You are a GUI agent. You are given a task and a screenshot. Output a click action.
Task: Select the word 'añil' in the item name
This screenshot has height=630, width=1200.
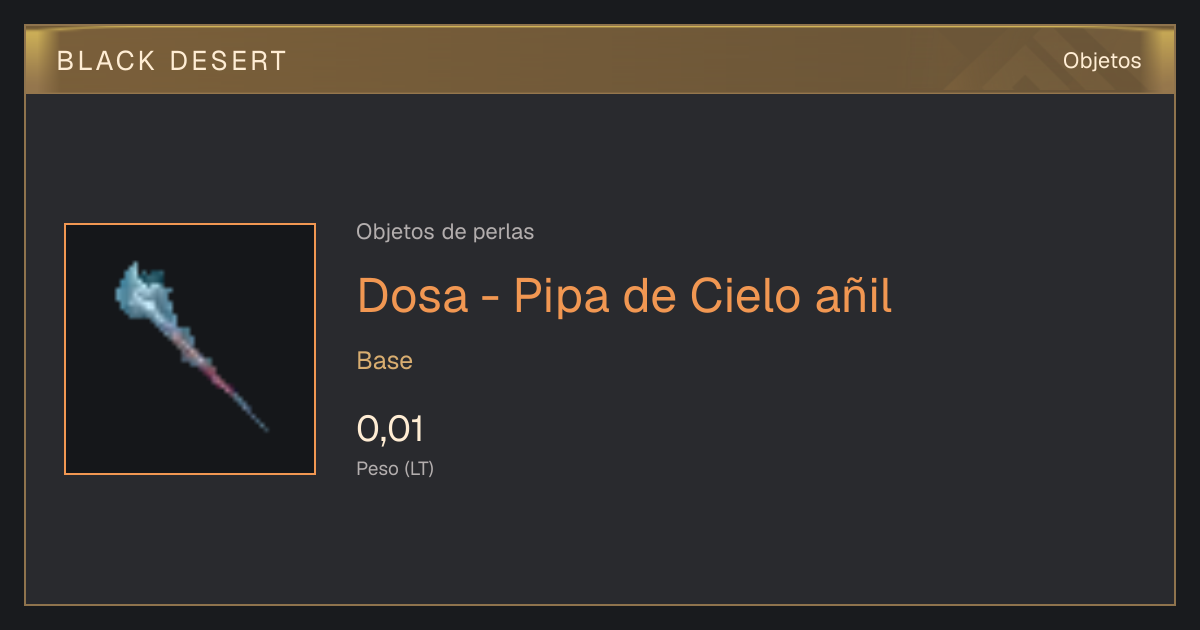[x=849, y=295]
